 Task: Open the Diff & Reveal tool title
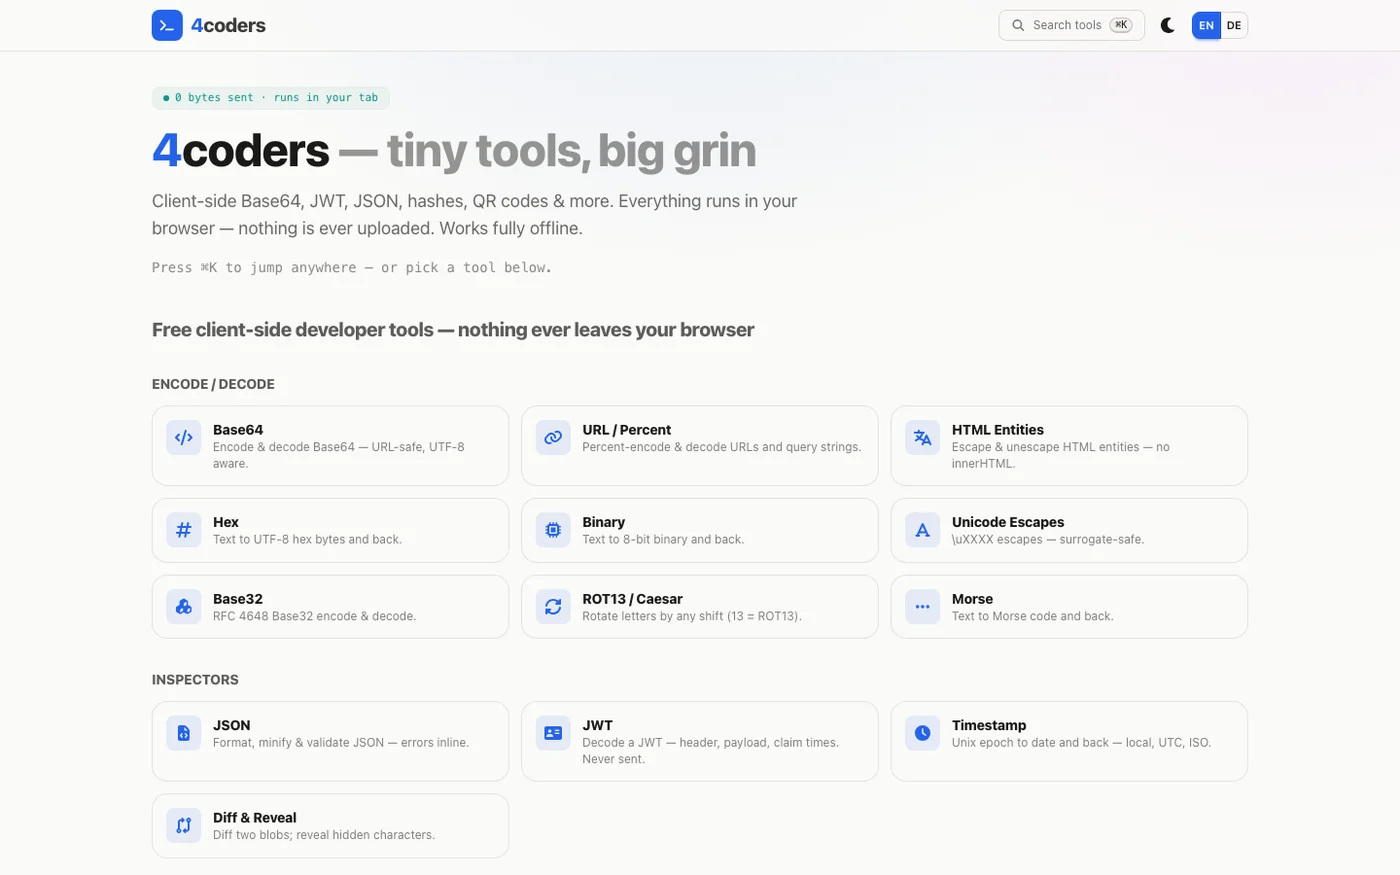pos(255,818)
